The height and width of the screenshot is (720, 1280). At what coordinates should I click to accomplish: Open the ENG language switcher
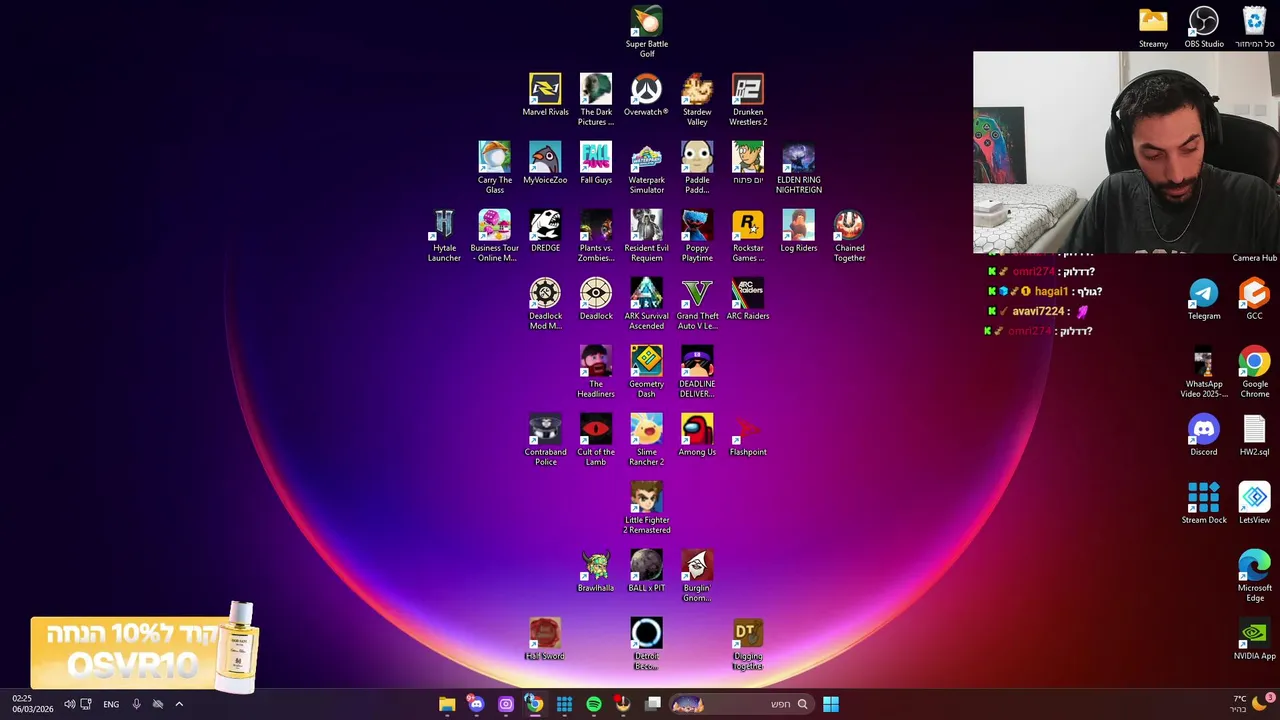tap(111, 704)
